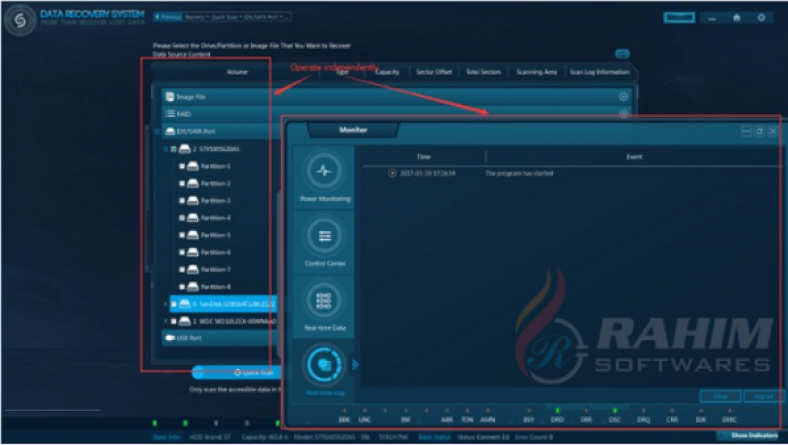Viewport: 788px width, 445px height.
Task: Click the SanDisk drive icon
Action: click(x=185, y=304)
